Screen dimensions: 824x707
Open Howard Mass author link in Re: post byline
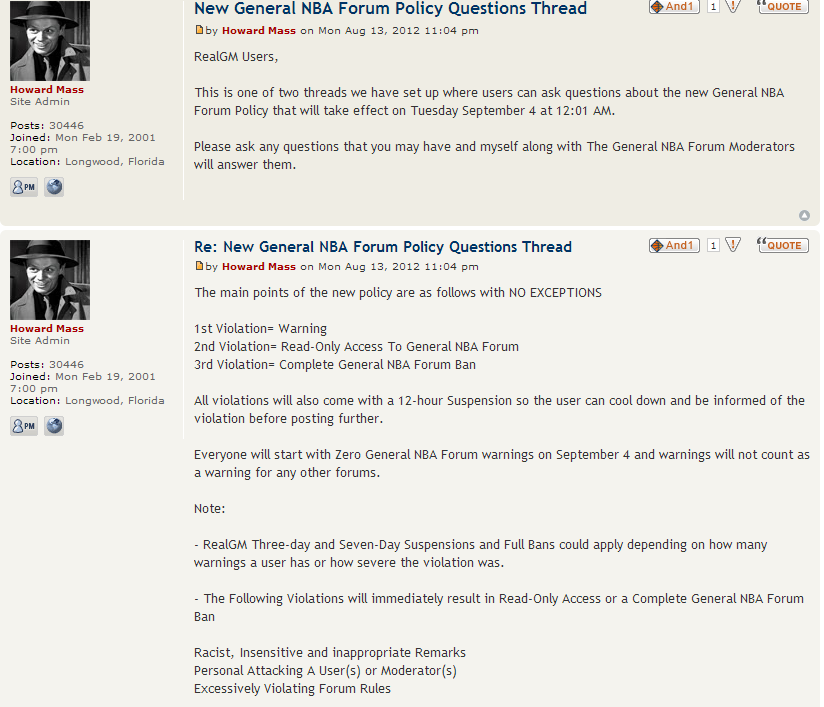259,267
